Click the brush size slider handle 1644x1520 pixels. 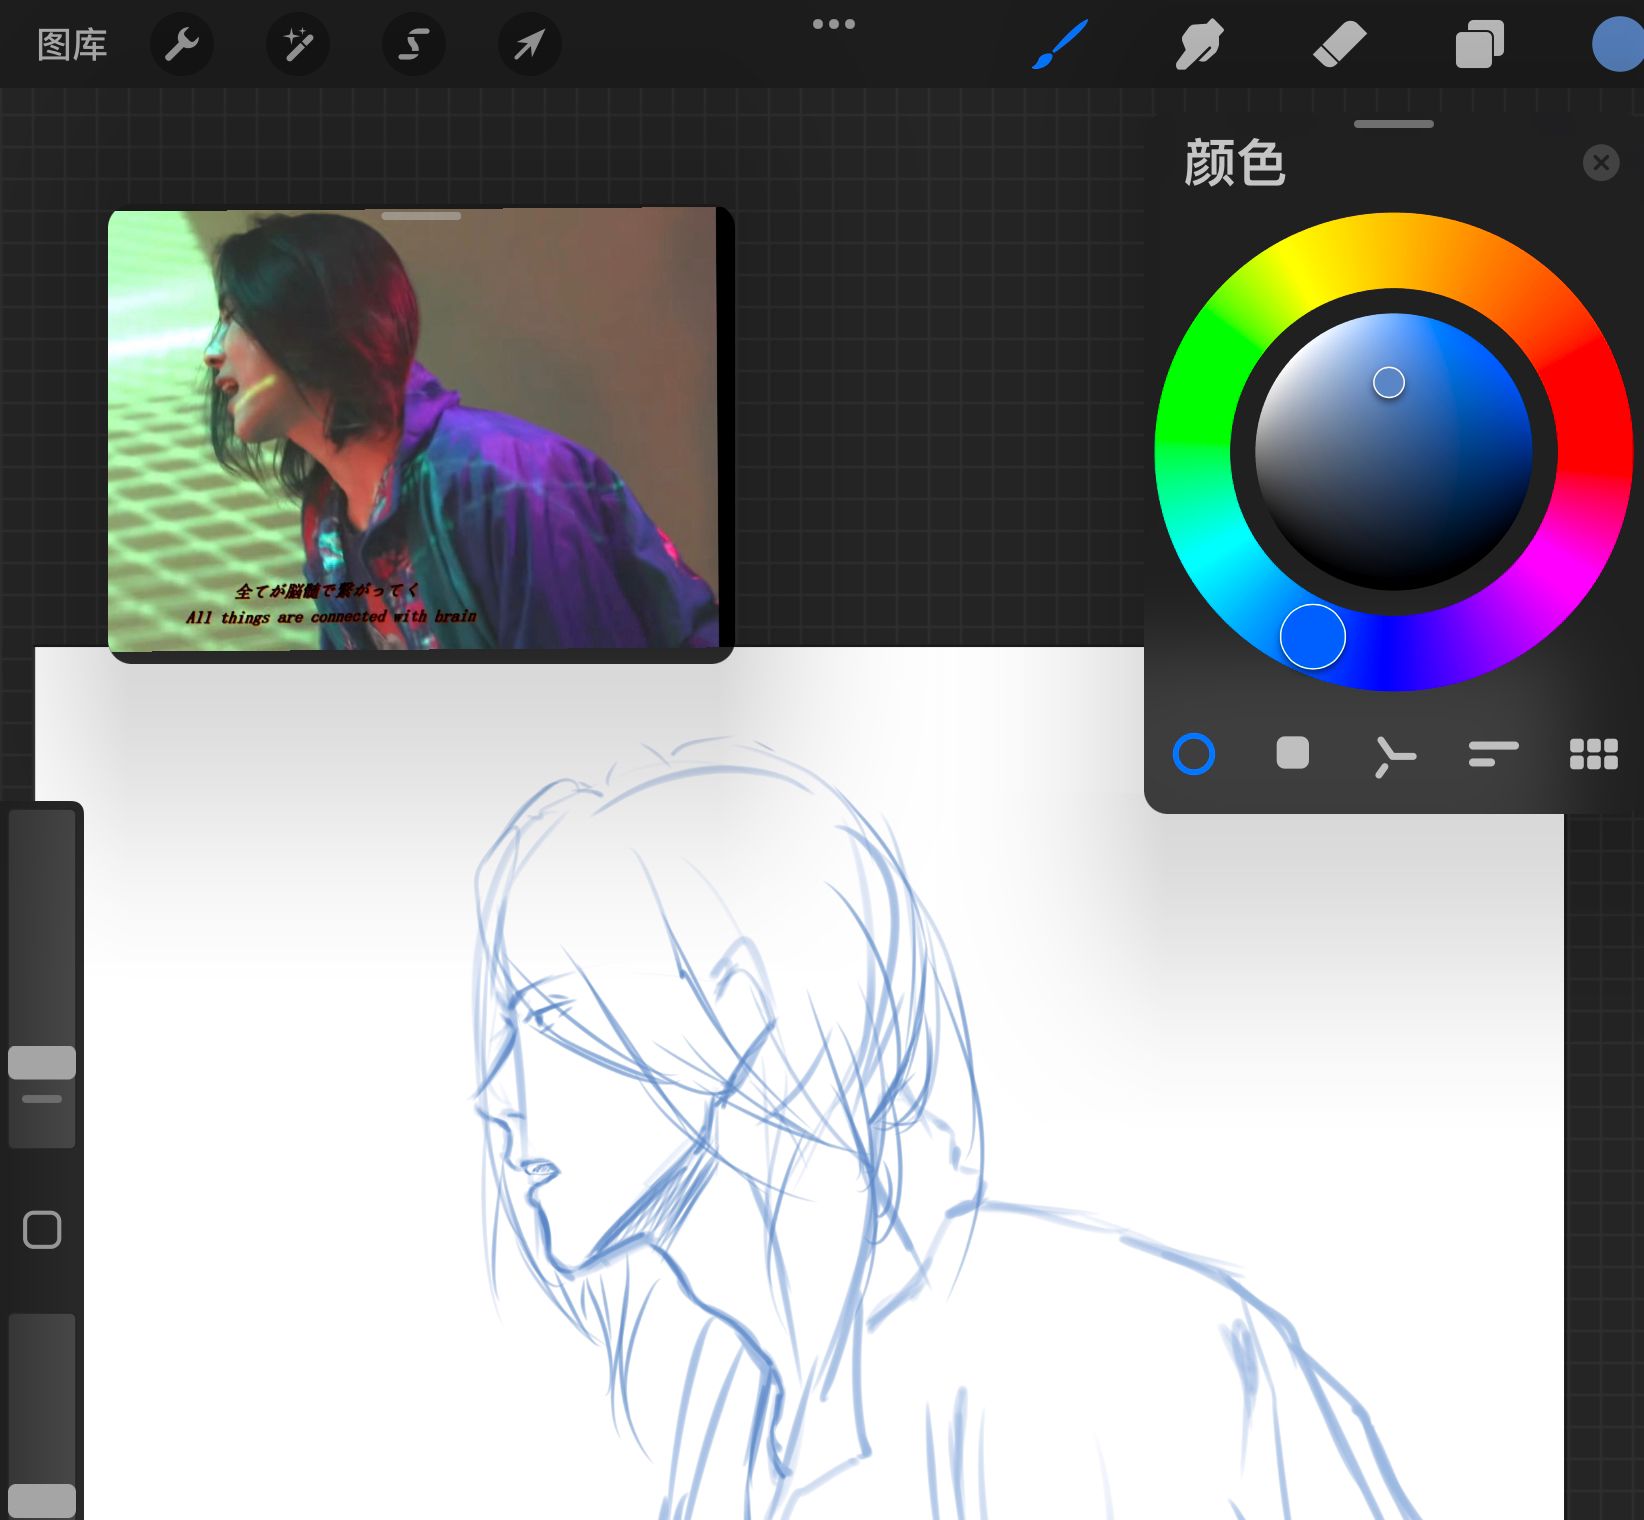click(x=42, y=1062)
